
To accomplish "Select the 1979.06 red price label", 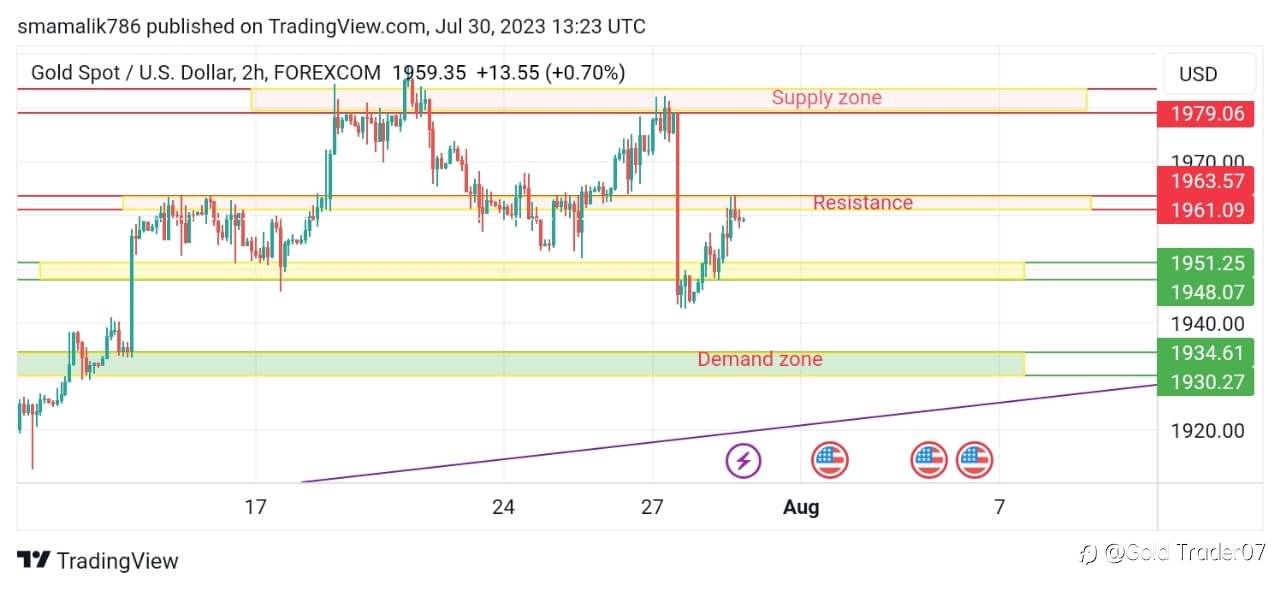I will tap(1205, 113).
